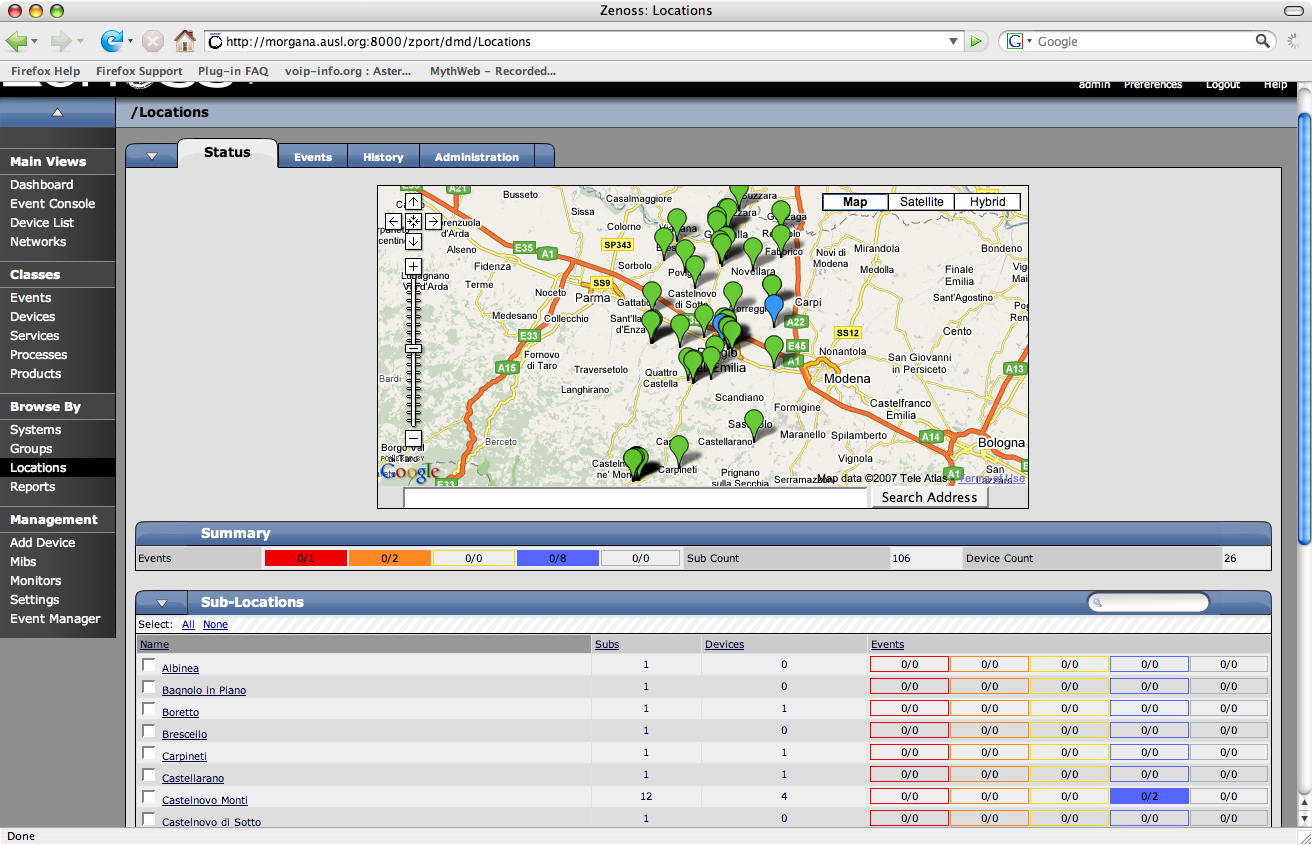Zoom out the map with minus button

tap(413, 437)
